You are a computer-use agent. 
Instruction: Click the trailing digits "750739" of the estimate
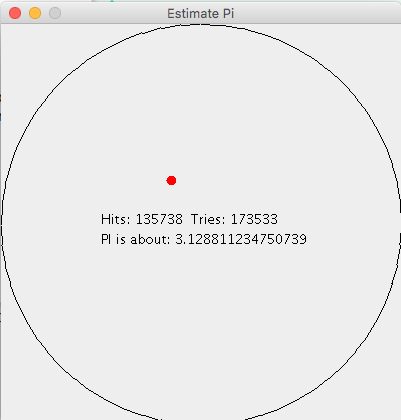(x=284, y=239)
